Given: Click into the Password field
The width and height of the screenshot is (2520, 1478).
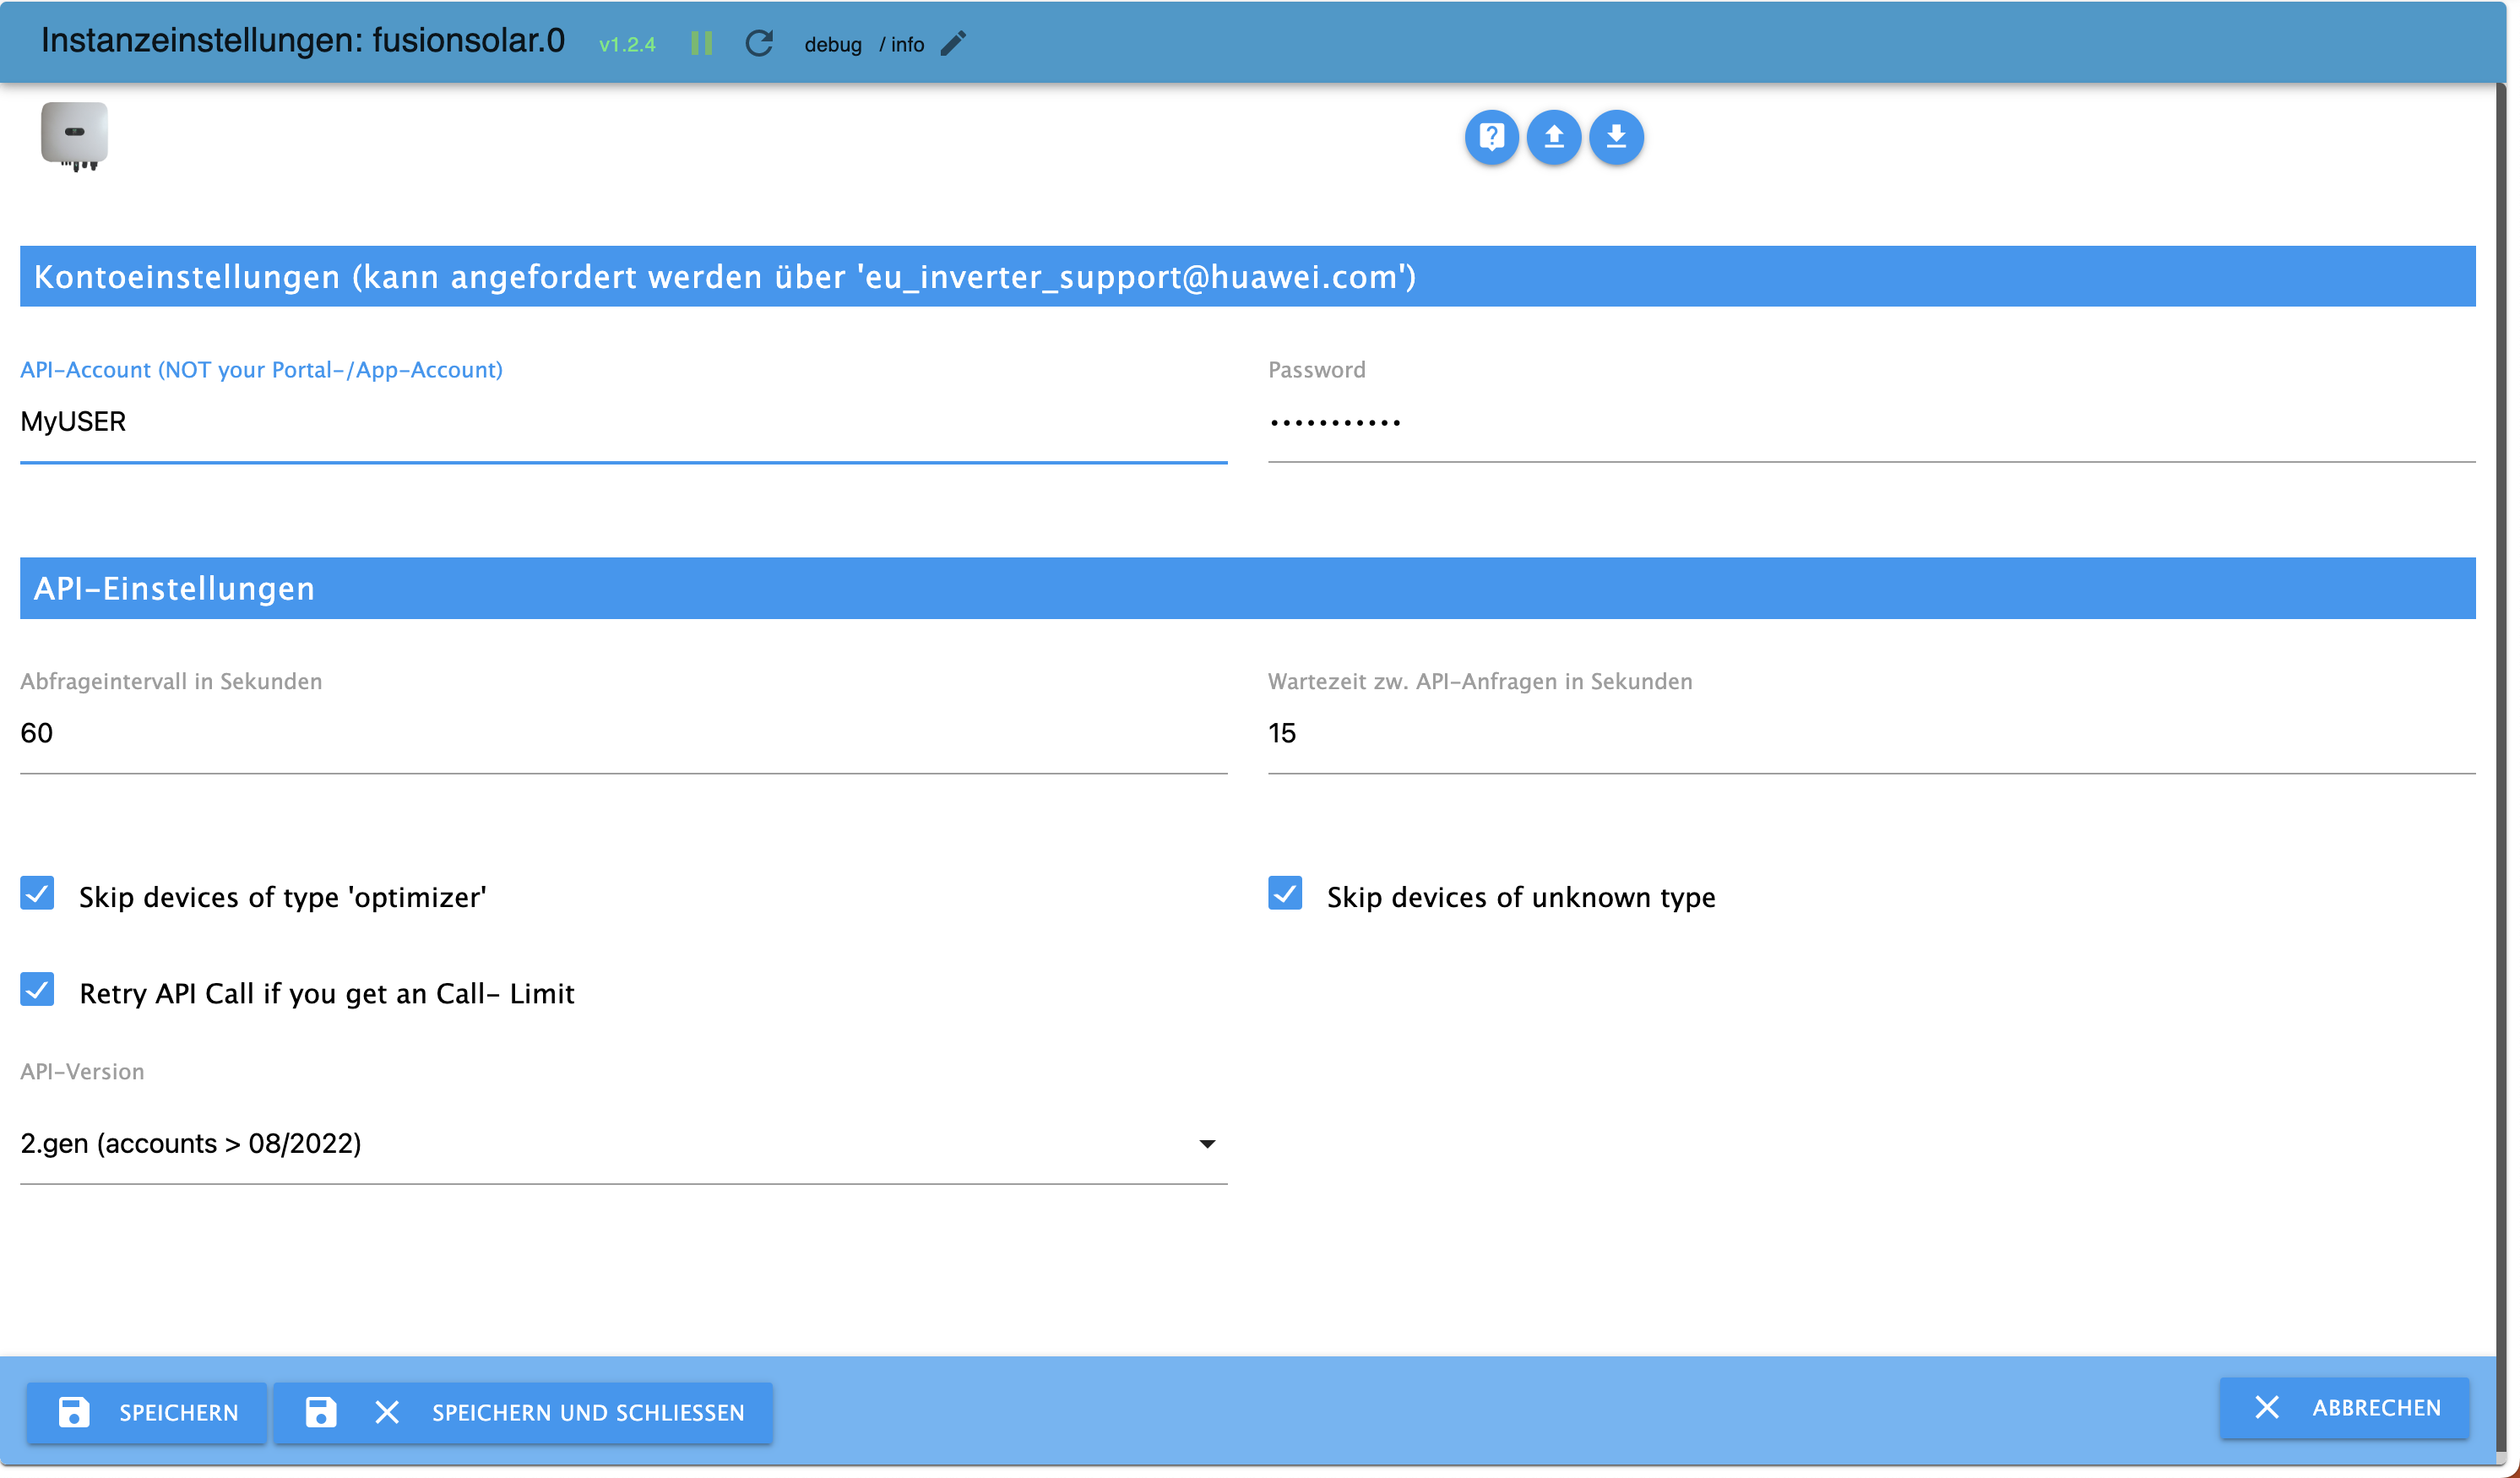Looking at the screenshot, I should [1870, 421].
